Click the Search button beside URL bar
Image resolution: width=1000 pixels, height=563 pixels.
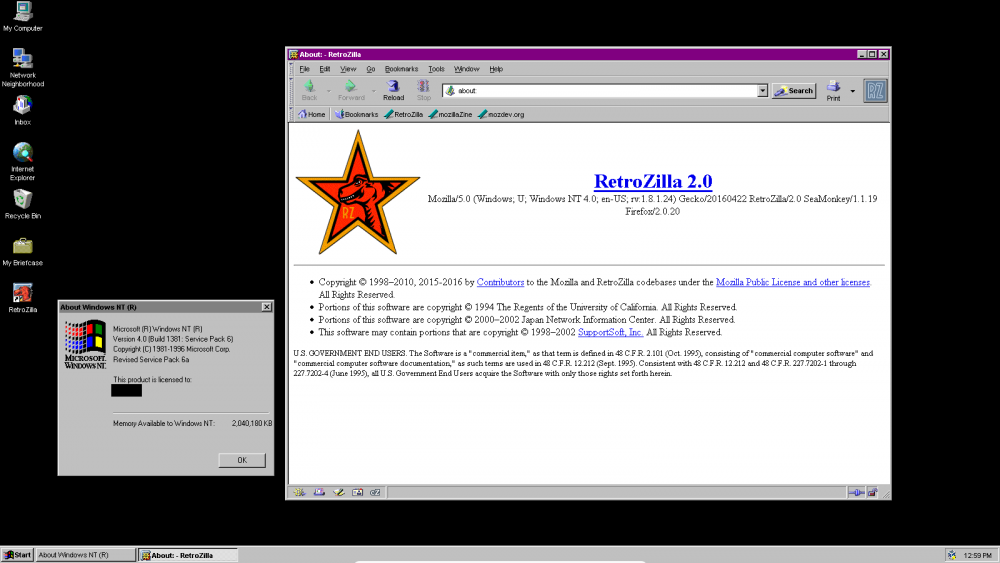pos(794,91)
